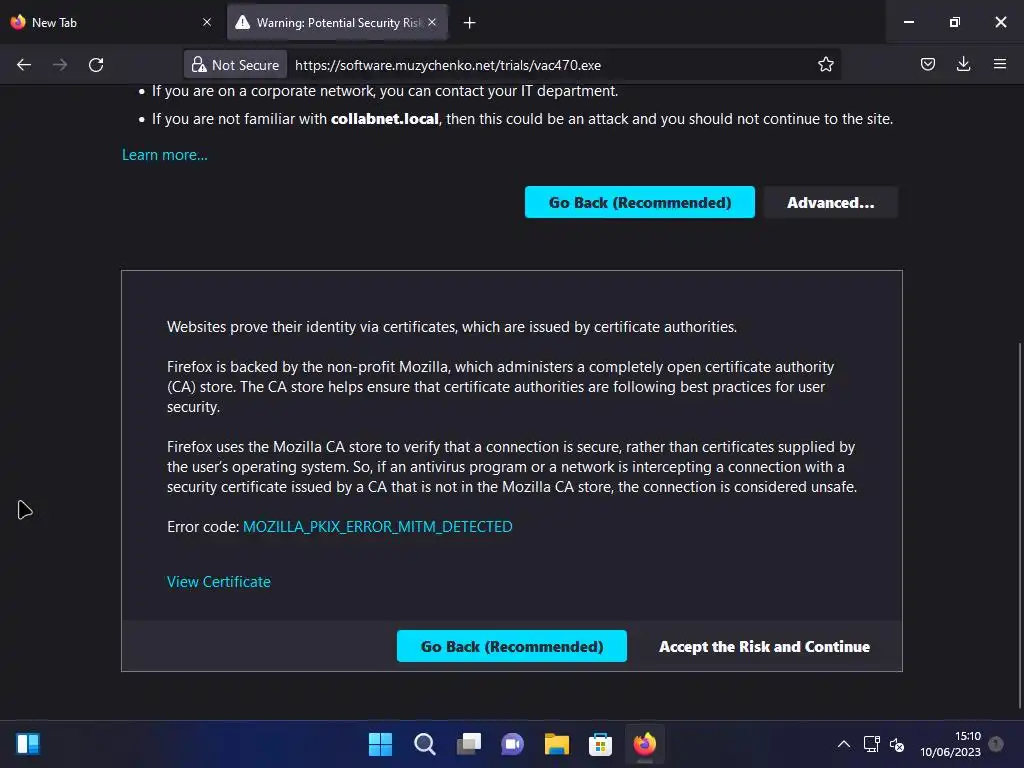Switch to the New Tab tab

coord(111,22)
